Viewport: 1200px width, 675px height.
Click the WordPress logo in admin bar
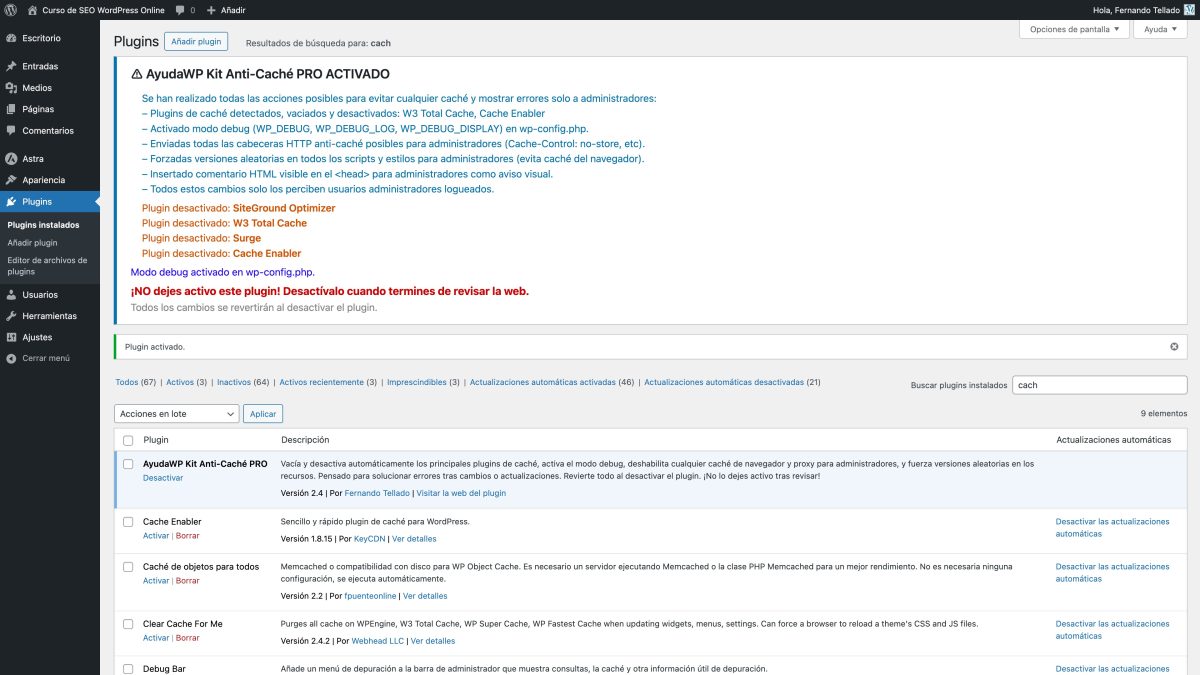click(10, 10)
